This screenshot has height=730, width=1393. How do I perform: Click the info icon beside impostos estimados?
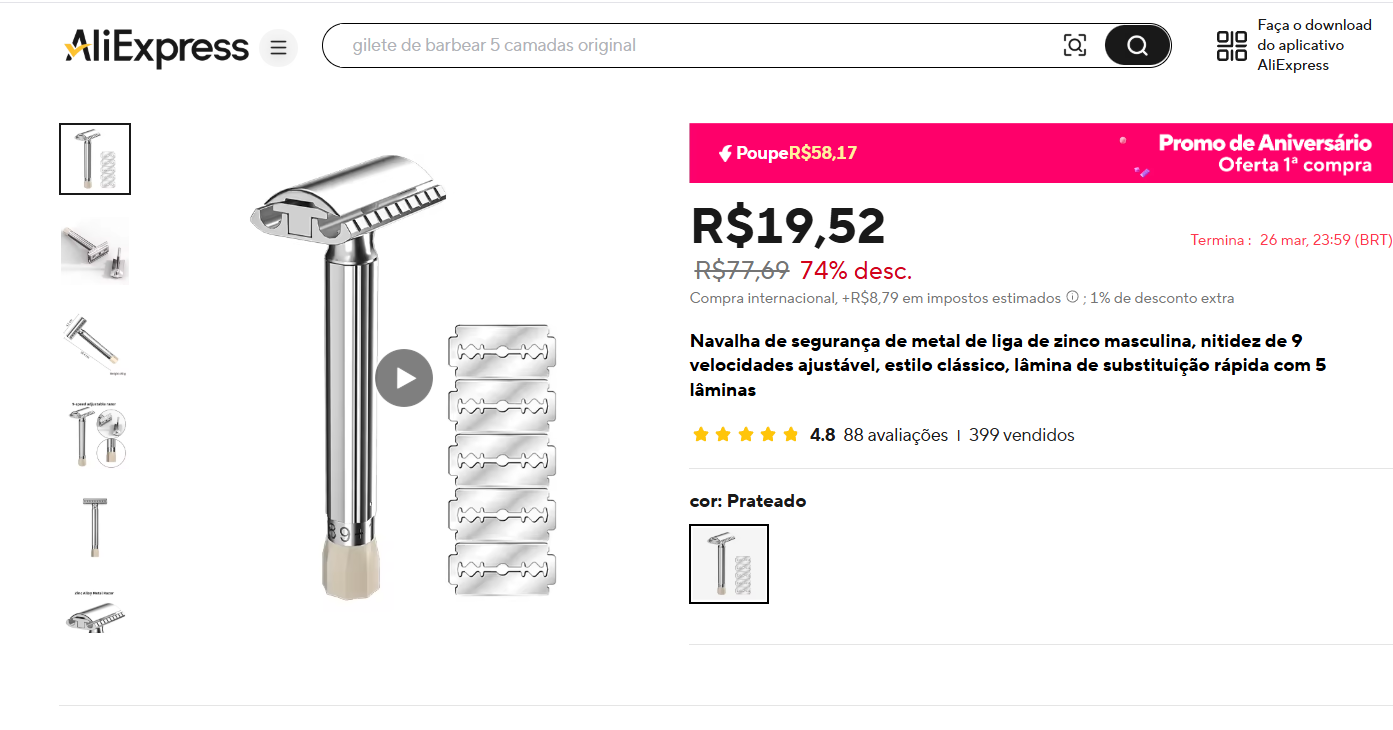pos(1072,297)
